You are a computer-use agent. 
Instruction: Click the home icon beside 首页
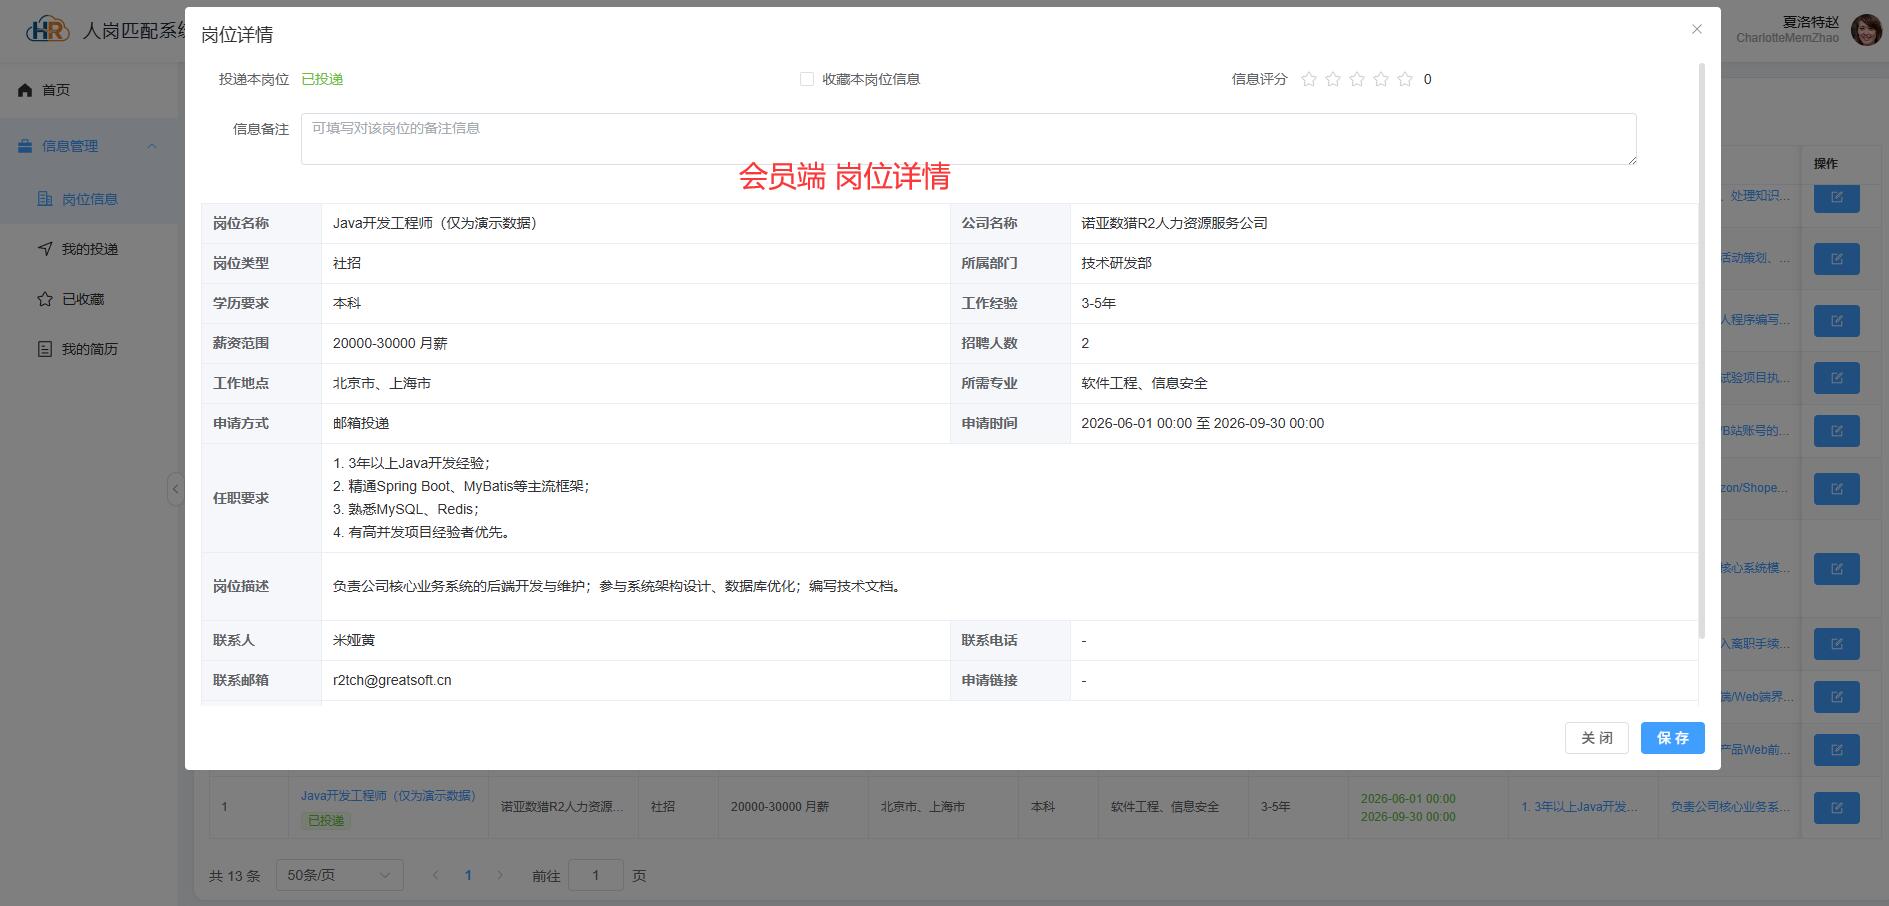pyautogui.click(x=25, y=90)
